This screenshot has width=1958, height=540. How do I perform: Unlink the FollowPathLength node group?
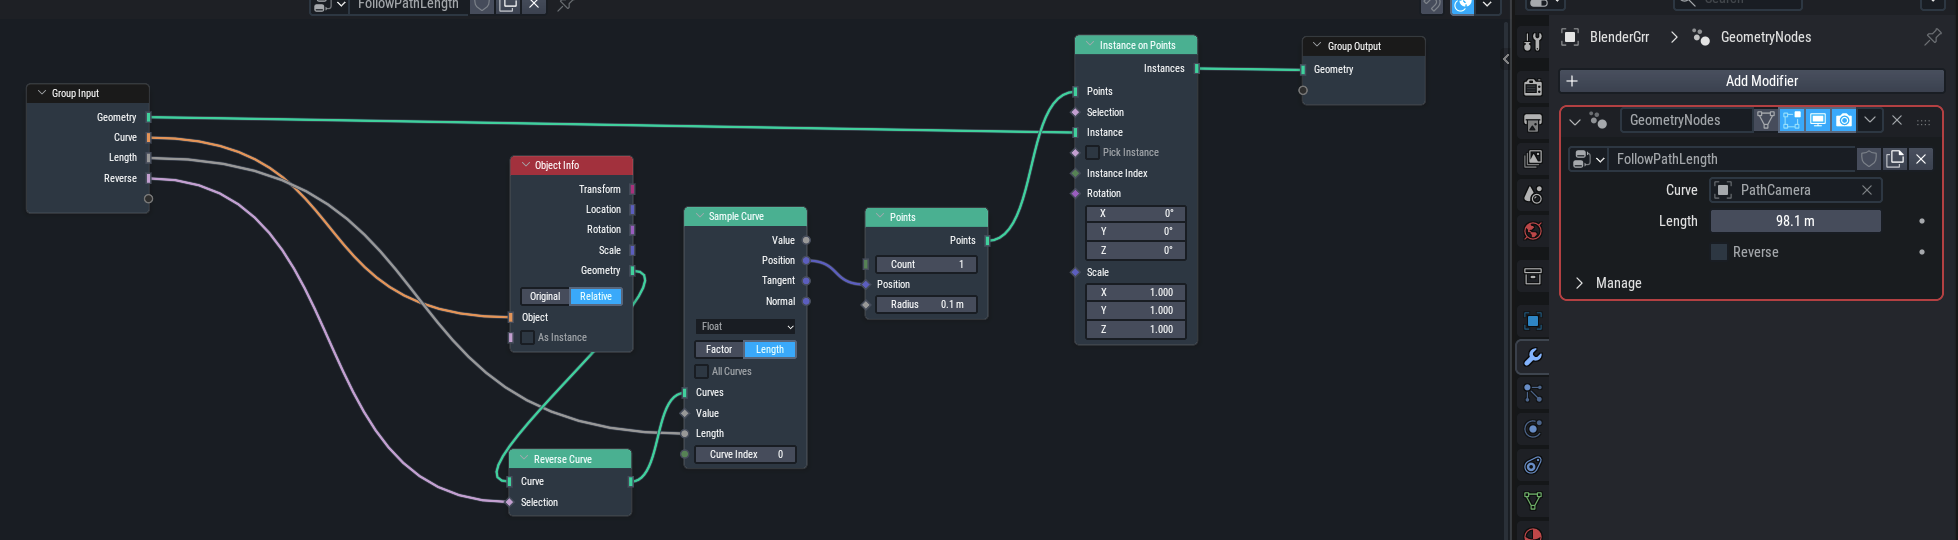tap(1920, 159)
